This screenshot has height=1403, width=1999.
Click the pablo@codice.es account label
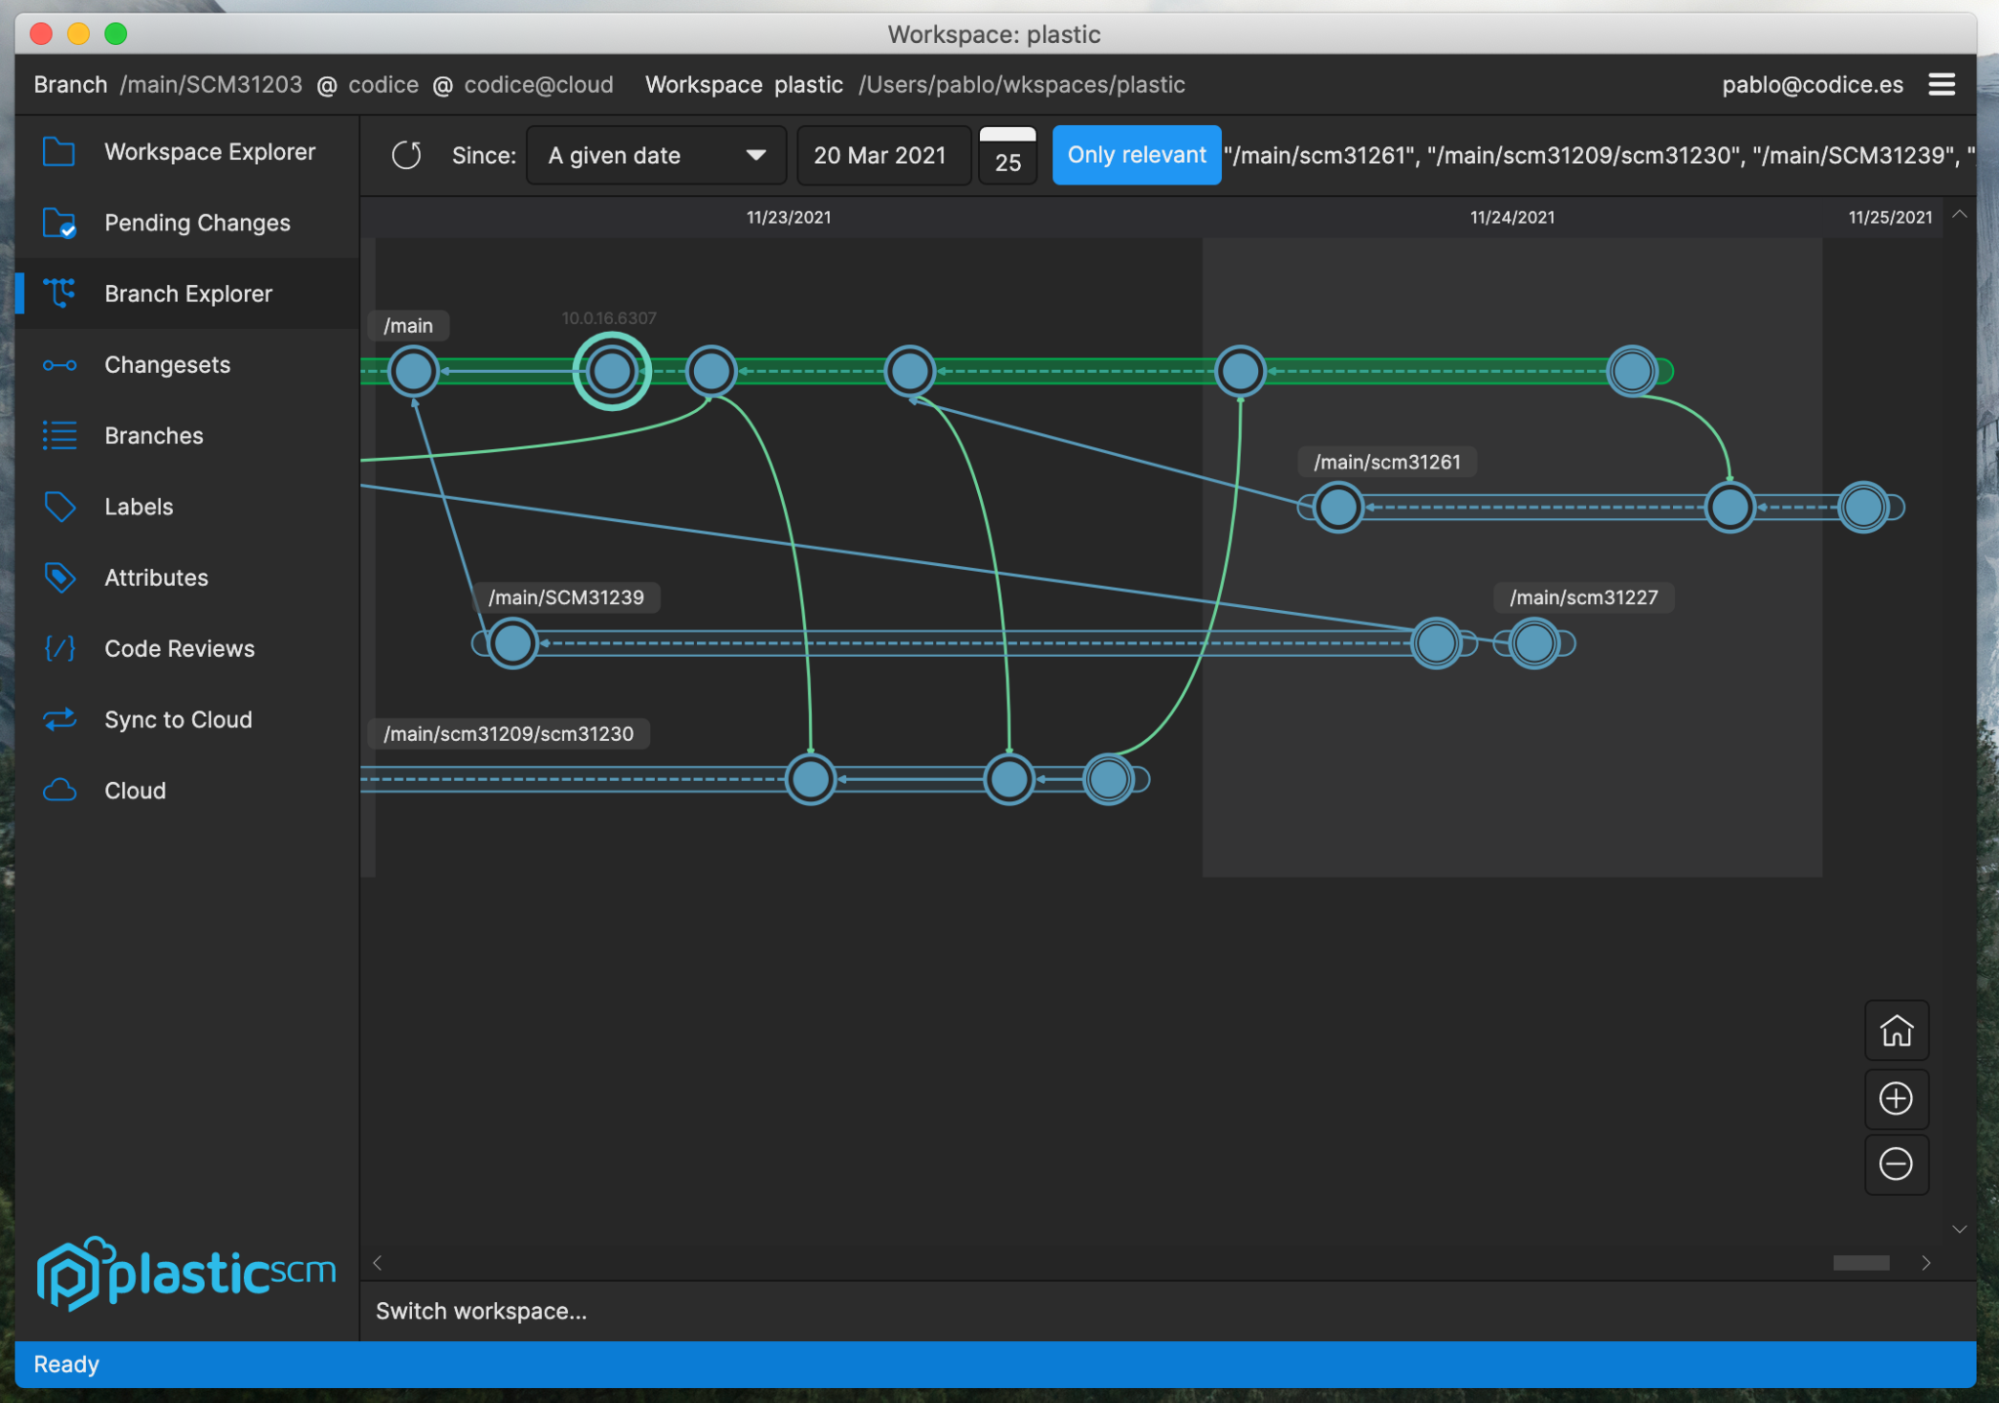tap(1812, 84)
